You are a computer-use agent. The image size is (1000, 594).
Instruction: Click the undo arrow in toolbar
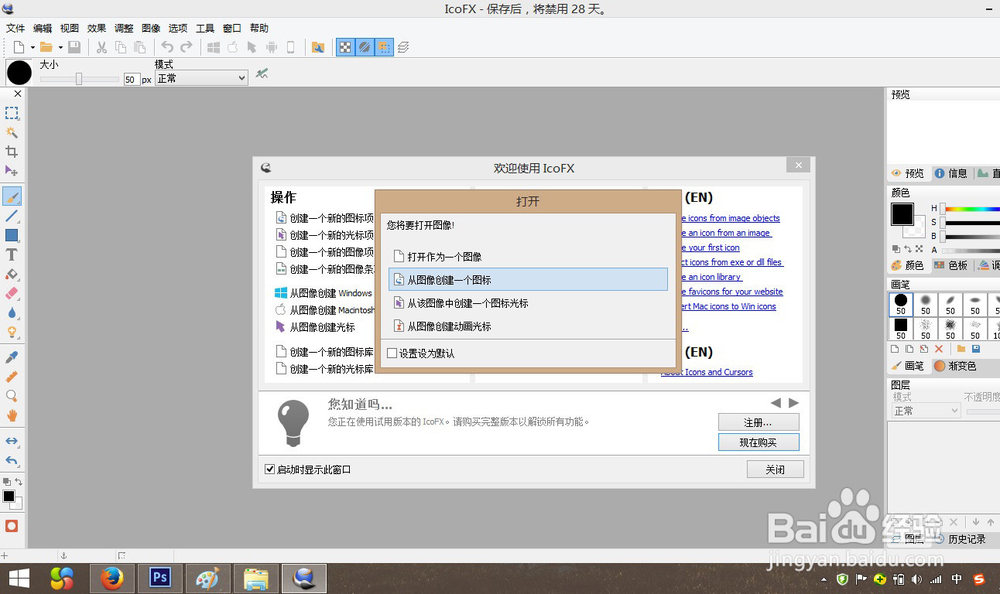click(x=167, y=47)
